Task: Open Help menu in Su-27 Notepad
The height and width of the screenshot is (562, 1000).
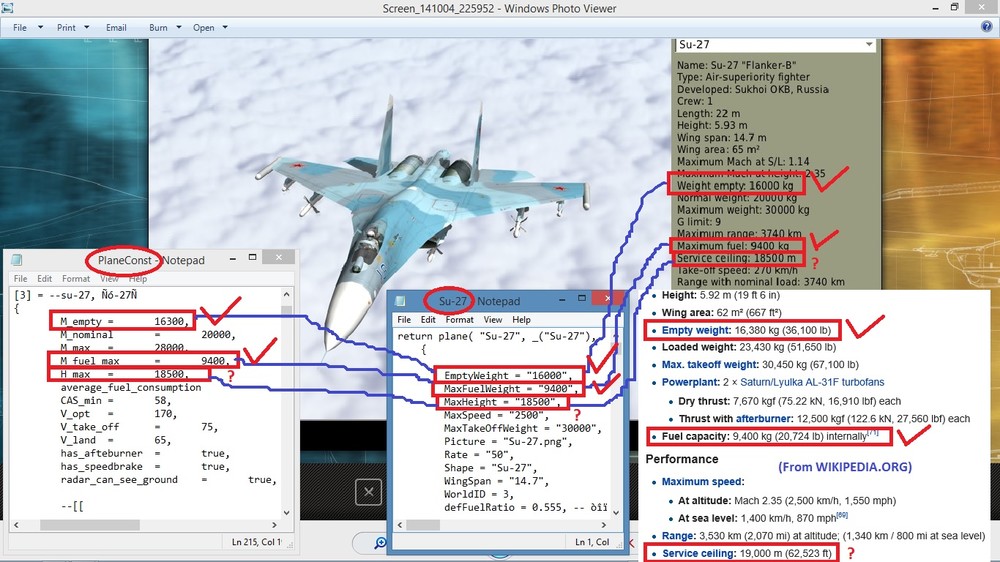Action: click(521, 320)
